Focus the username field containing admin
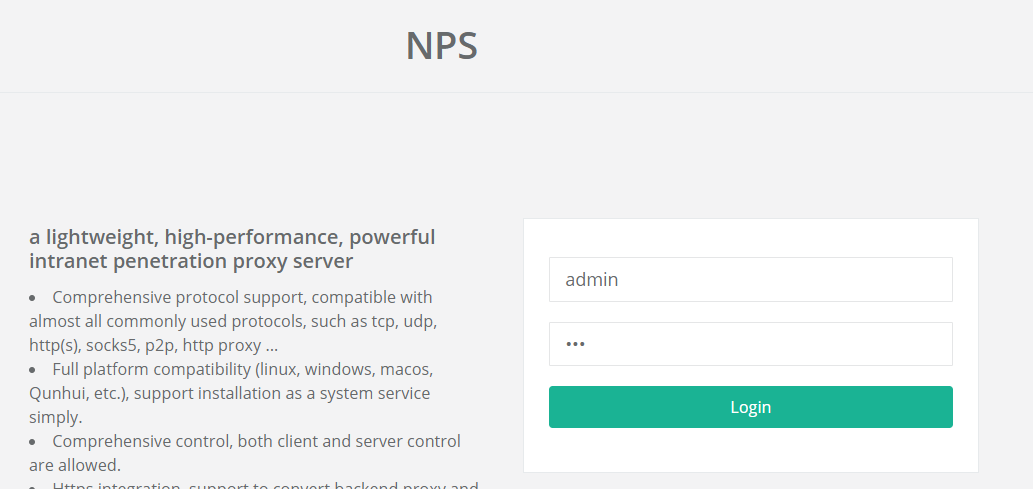Screen dimensions: 1033x489 pyautogui.click(x=750, y=279)
